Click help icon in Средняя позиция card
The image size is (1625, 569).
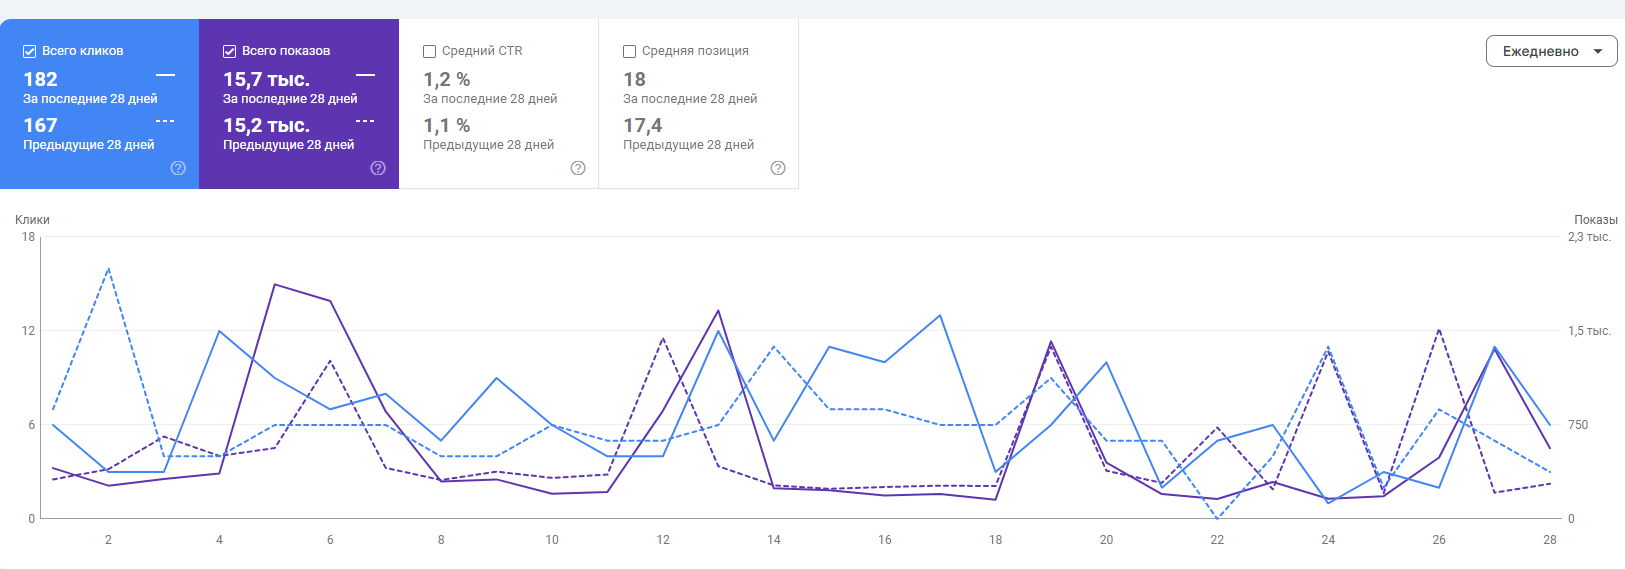[x=778, y=168]
